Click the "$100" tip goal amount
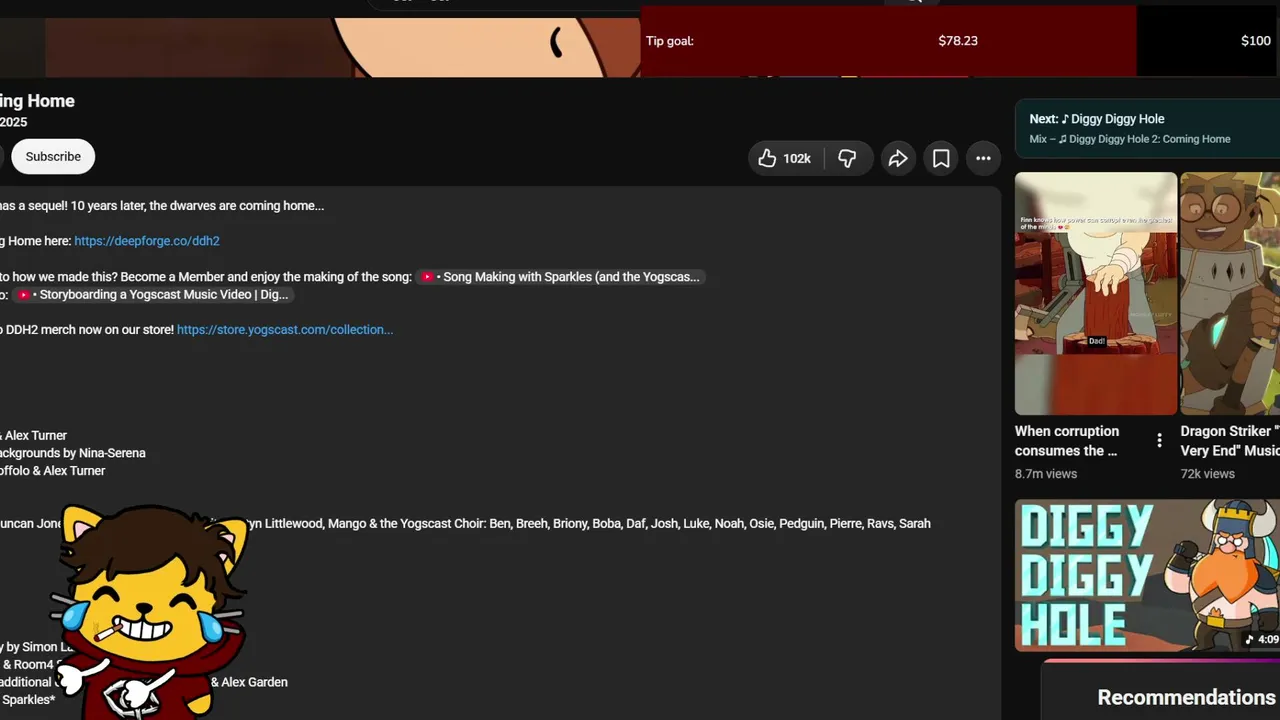Screen dimensions: 1280x720 click(1256, 41)
